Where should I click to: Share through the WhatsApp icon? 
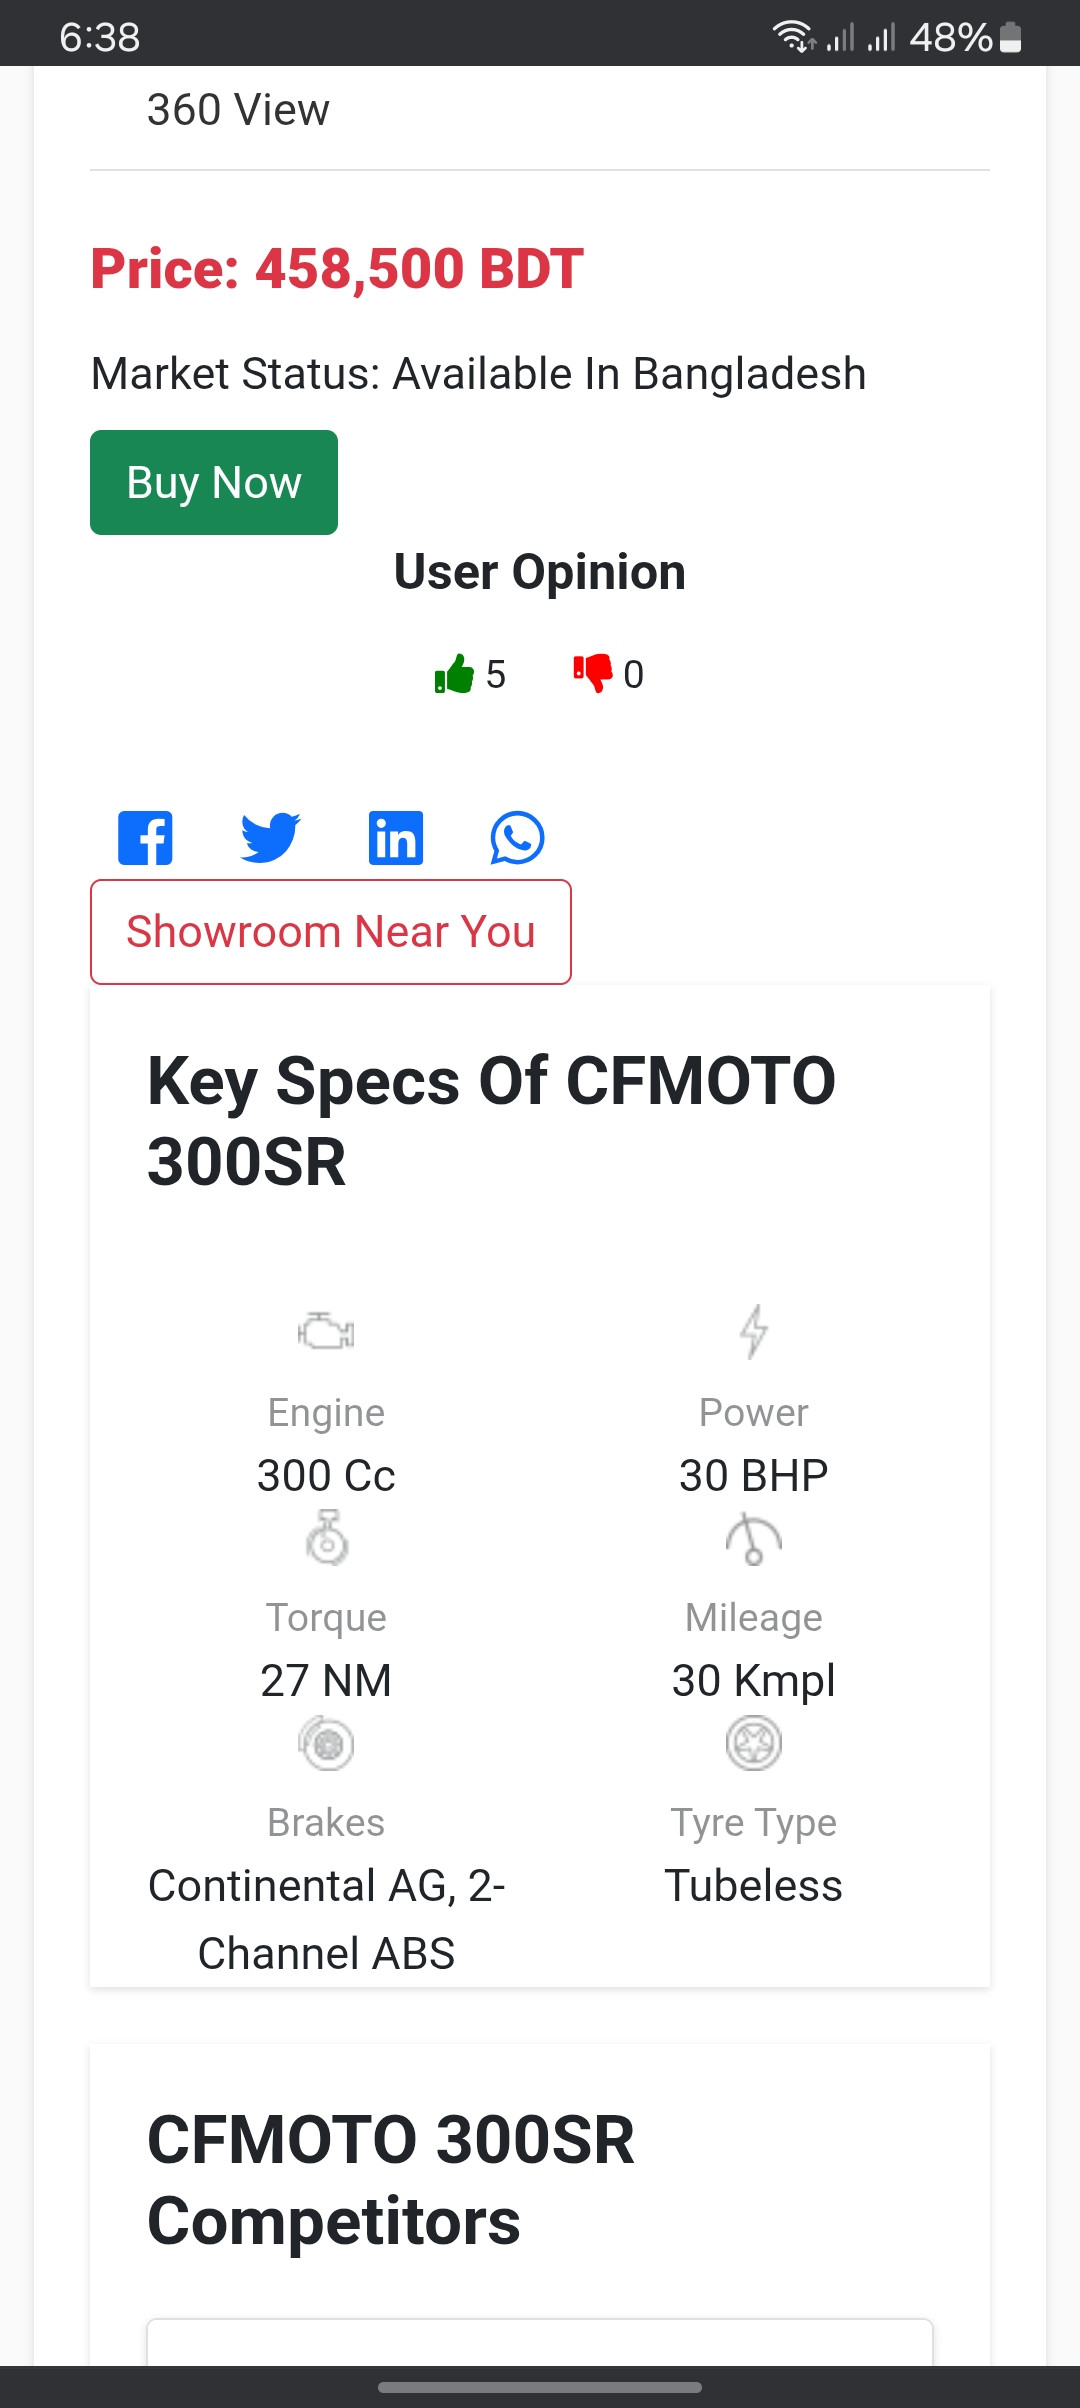tap(517, 838)
